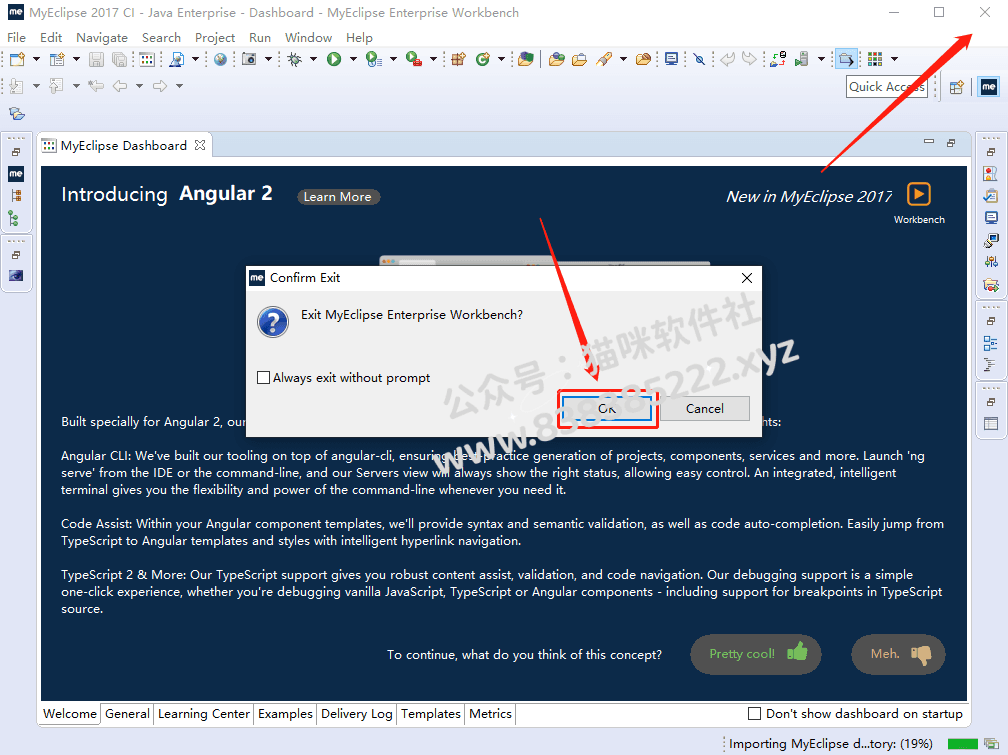Open dropdown beside the server icon
1008x755 pixels.
pos(821,59)
